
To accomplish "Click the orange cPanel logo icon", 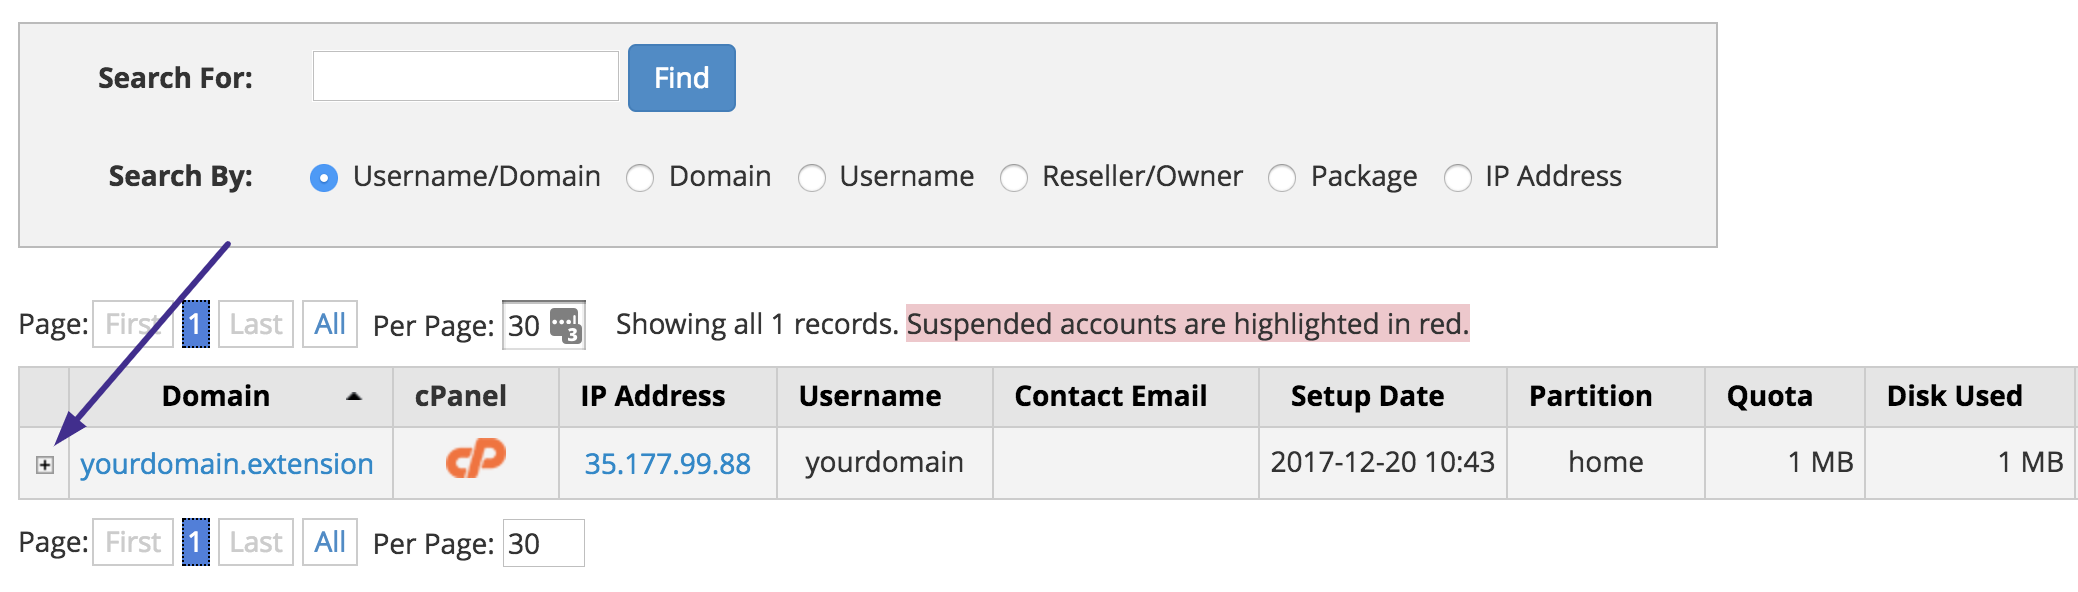I will 475,460.
